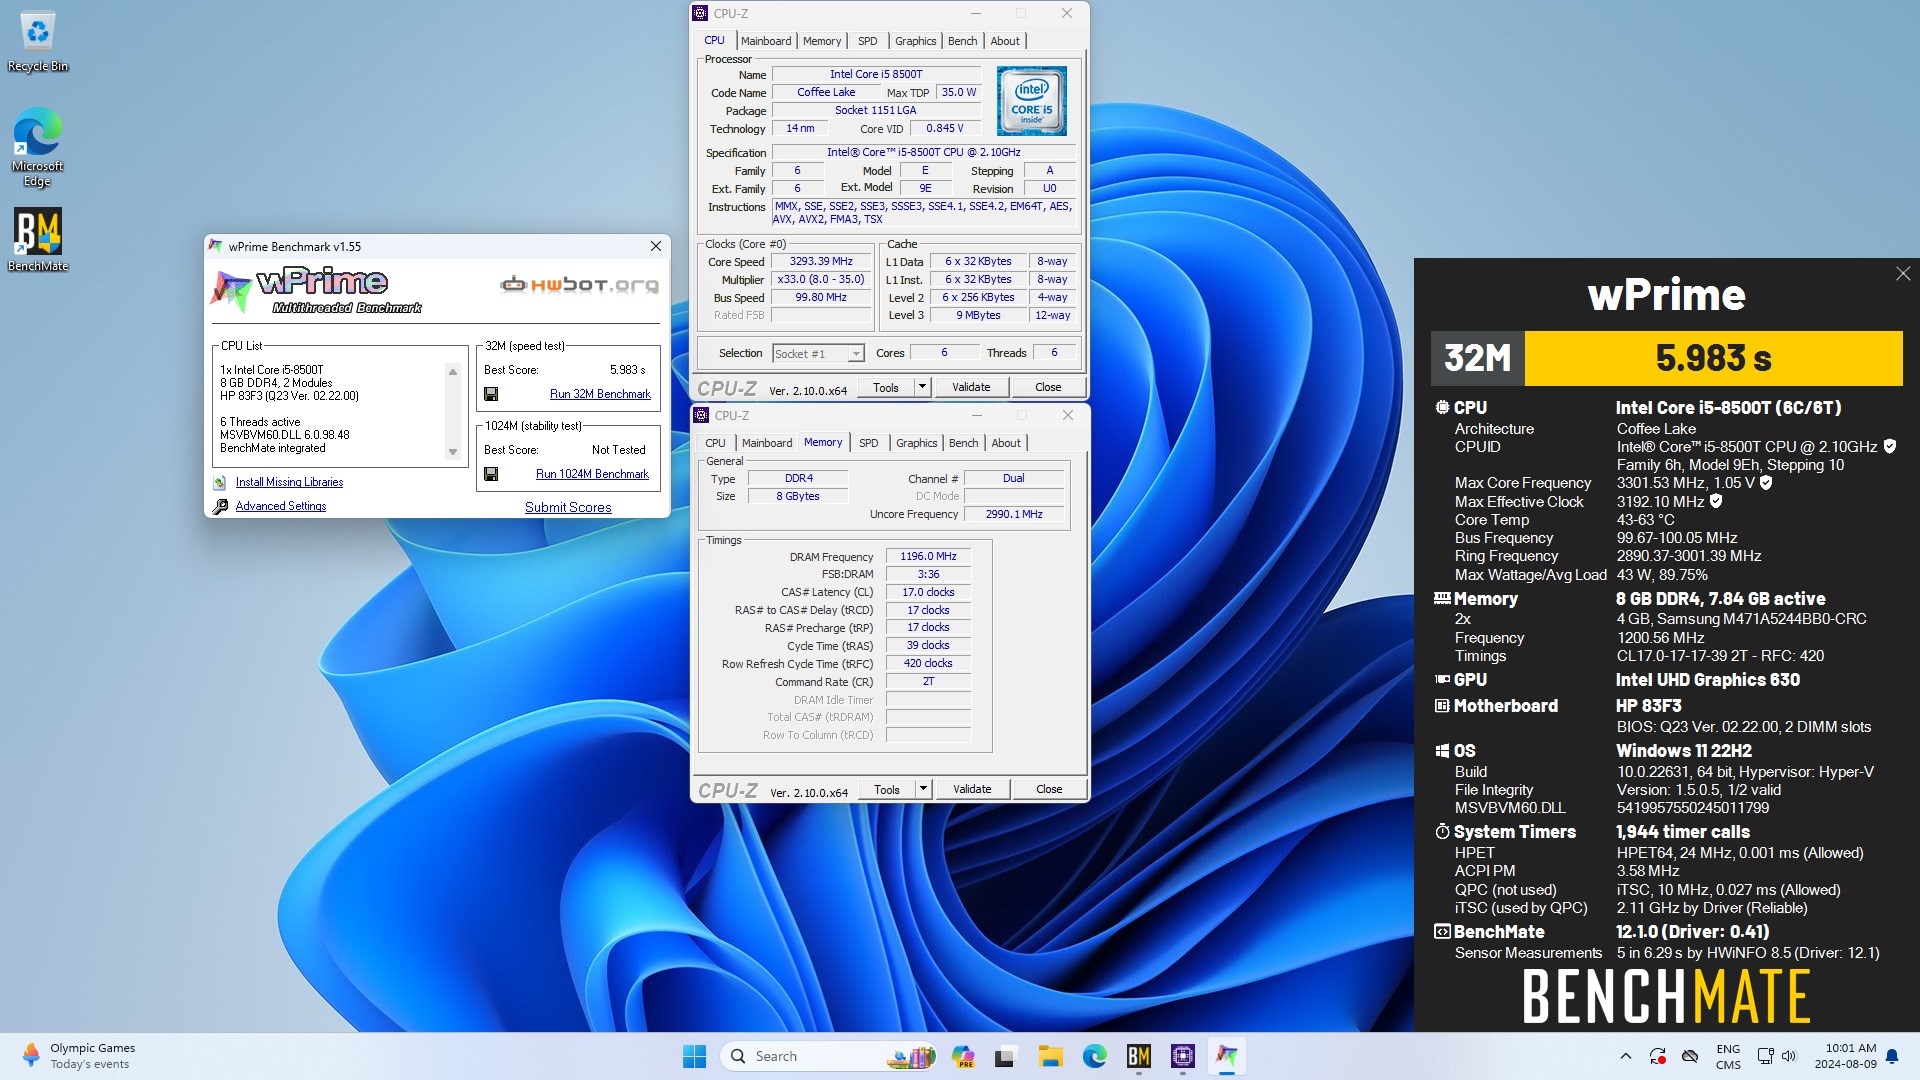Viewport: 1920px width, 1080px height.
Task: Click Close button in lower CPU-Z
Action: click(x=1049, y=789)
